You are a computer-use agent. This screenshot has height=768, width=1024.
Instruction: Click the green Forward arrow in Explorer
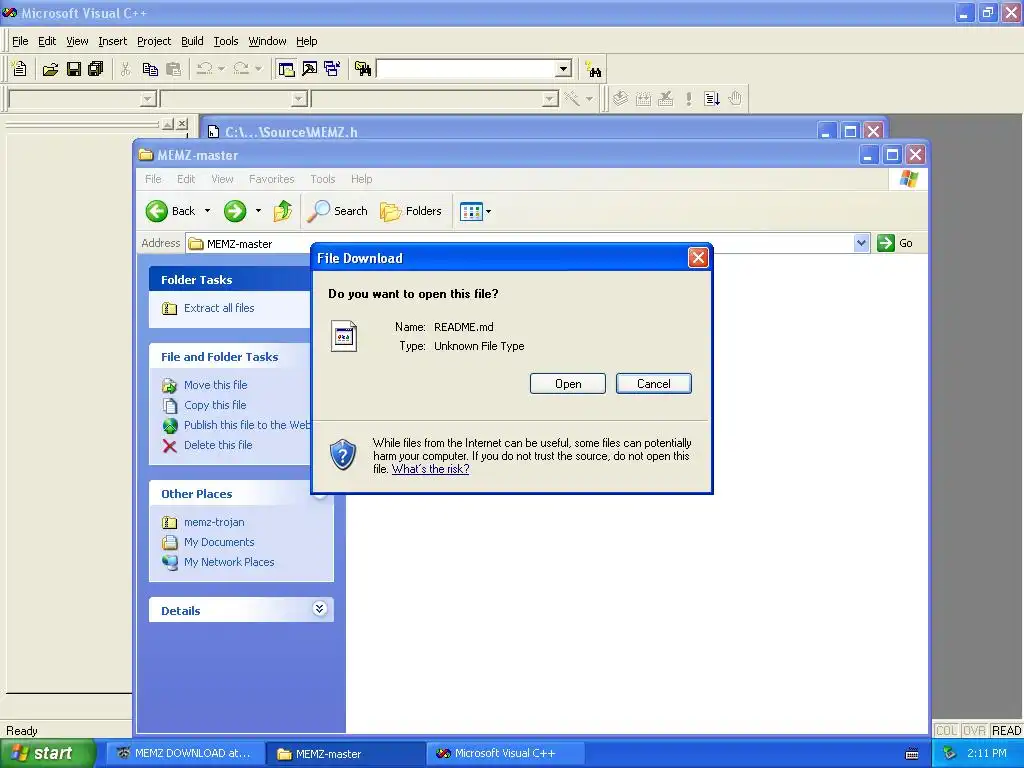point(235,211)
